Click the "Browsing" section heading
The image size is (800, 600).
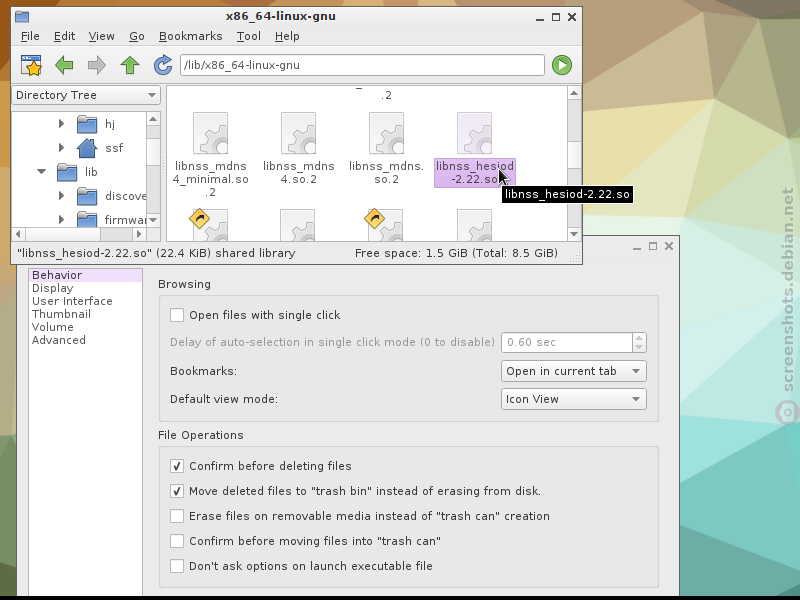point(184,284)
